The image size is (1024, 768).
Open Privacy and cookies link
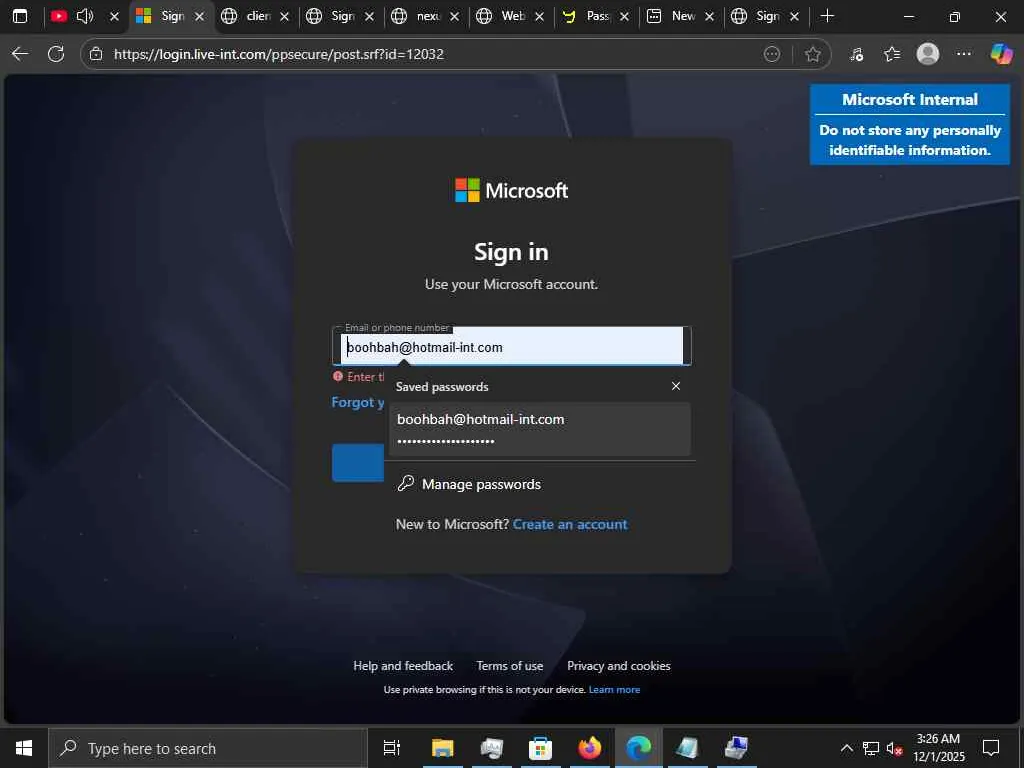[618, 666]
